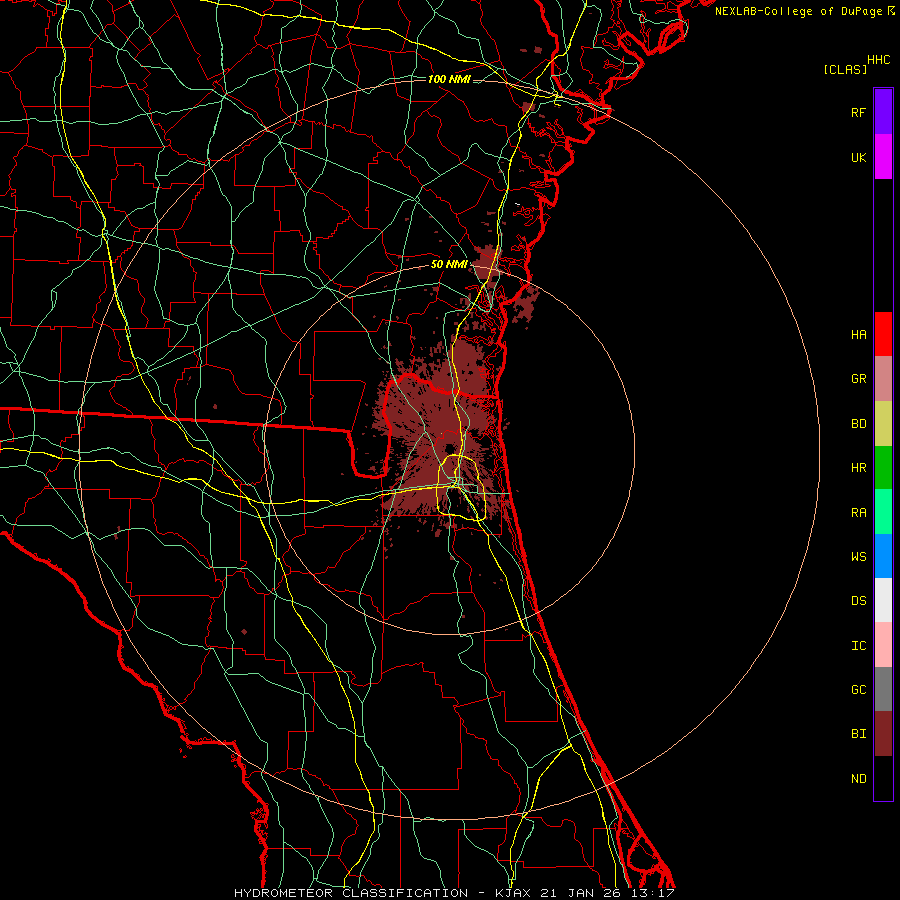The image size is (900, 900).
Task: Pick the WS blue legend swatch
Action: pos(883,556)
